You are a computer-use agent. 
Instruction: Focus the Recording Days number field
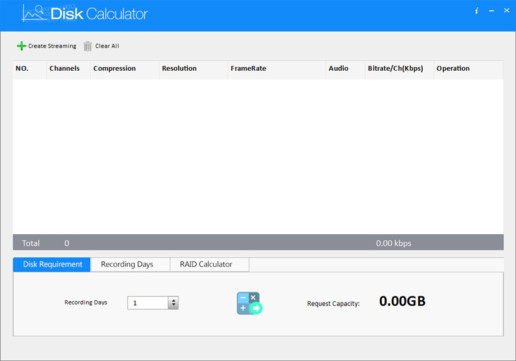tap(148, 303)
